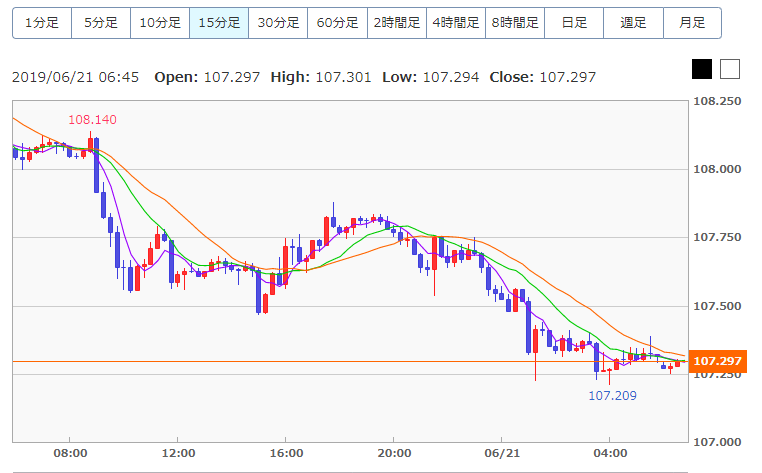Switch to the 月足 monthly chart
The height and width of the screenshot is (473, 762).
(x=691, y=23)
